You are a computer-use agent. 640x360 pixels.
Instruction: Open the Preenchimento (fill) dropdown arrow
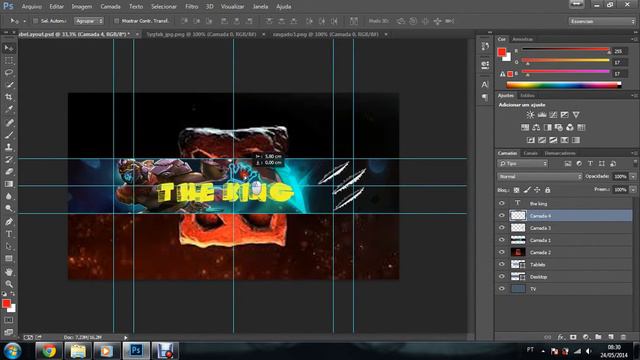(x=633, y=190)
